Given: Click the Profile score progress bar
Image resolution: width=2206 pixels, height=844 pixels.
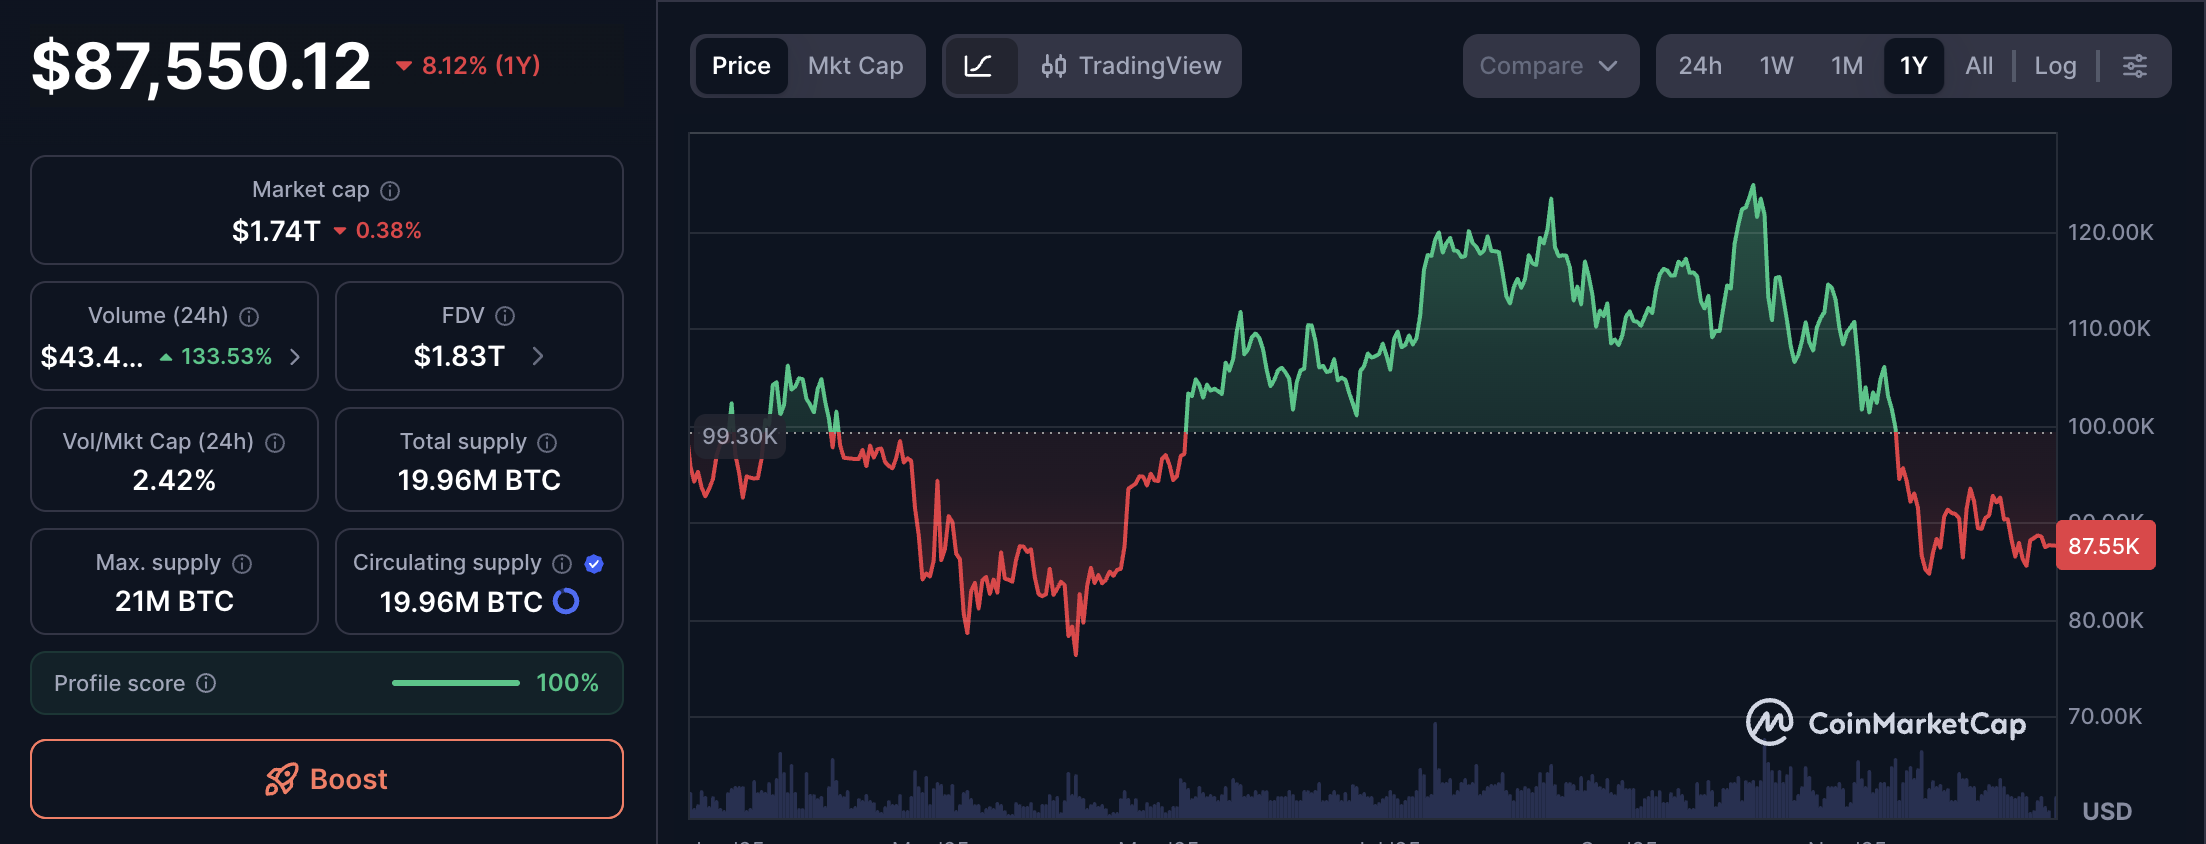Looking at the screenshot, I should [x=455, y=683].
